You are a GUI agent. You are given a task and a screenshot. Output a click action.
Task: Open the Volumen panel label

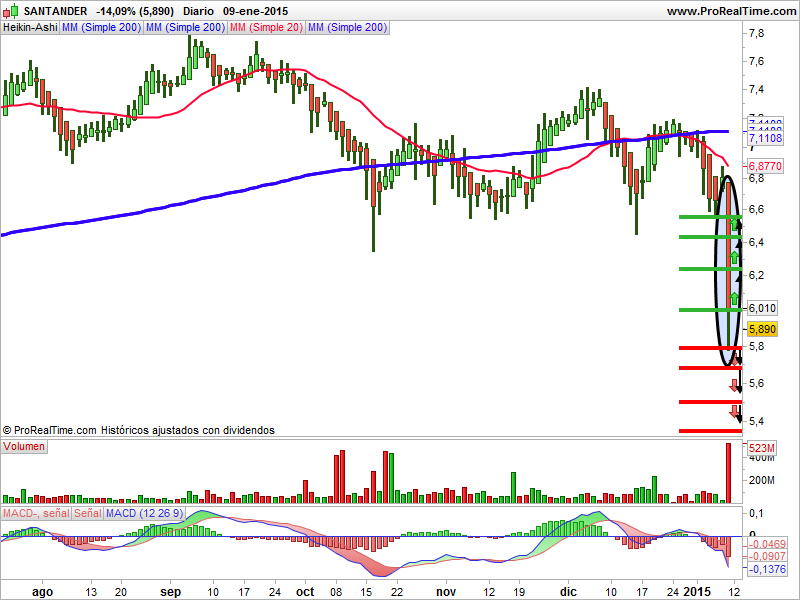pos(24,446)
